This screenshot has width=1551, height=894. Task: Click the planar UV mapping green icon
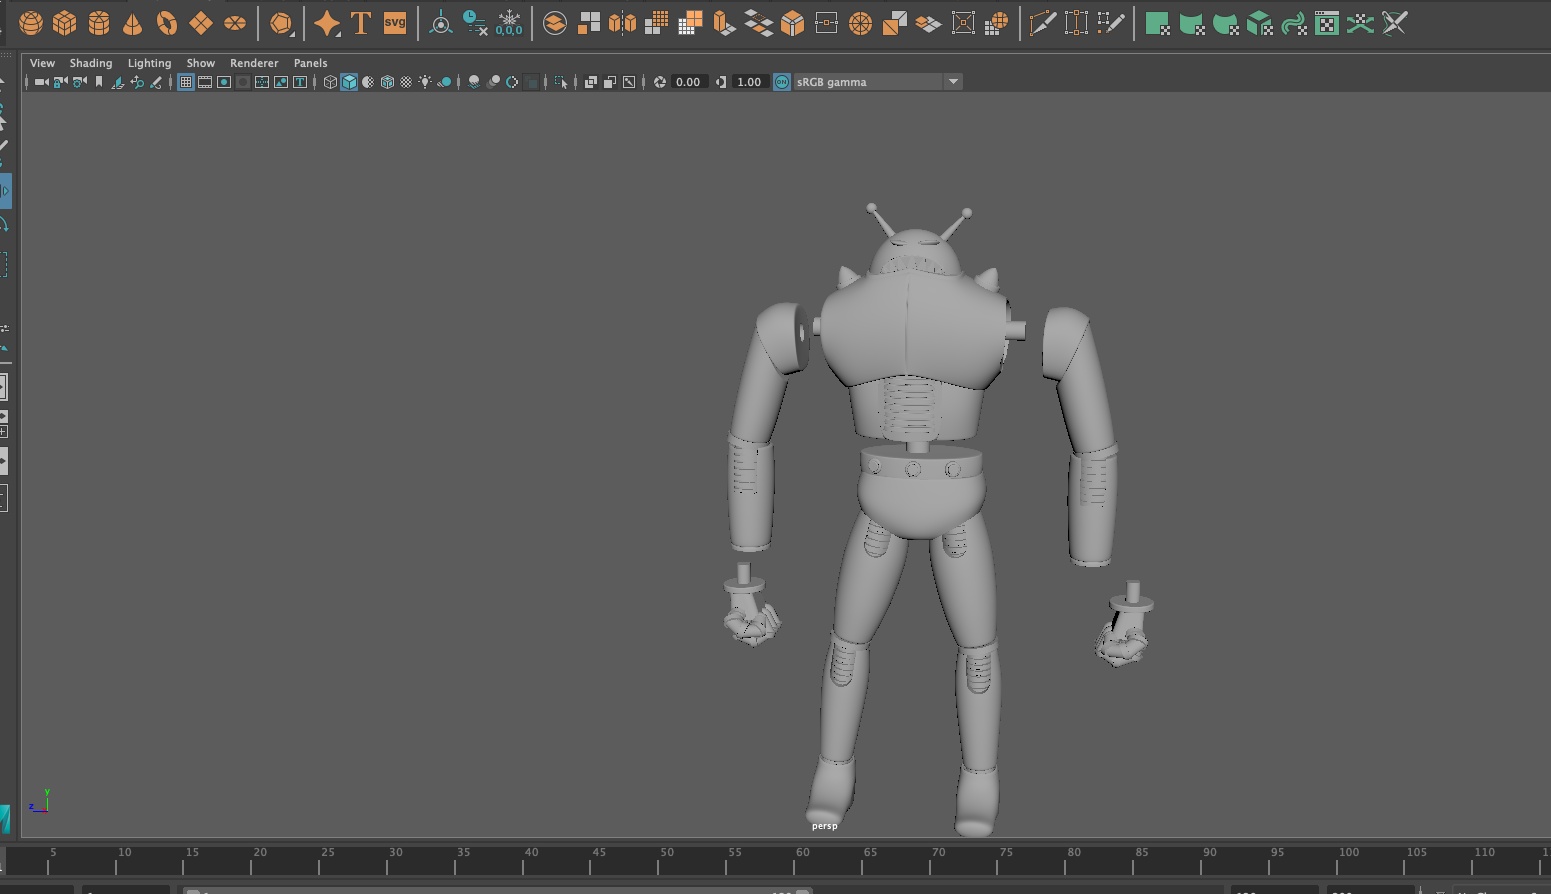1157,23
